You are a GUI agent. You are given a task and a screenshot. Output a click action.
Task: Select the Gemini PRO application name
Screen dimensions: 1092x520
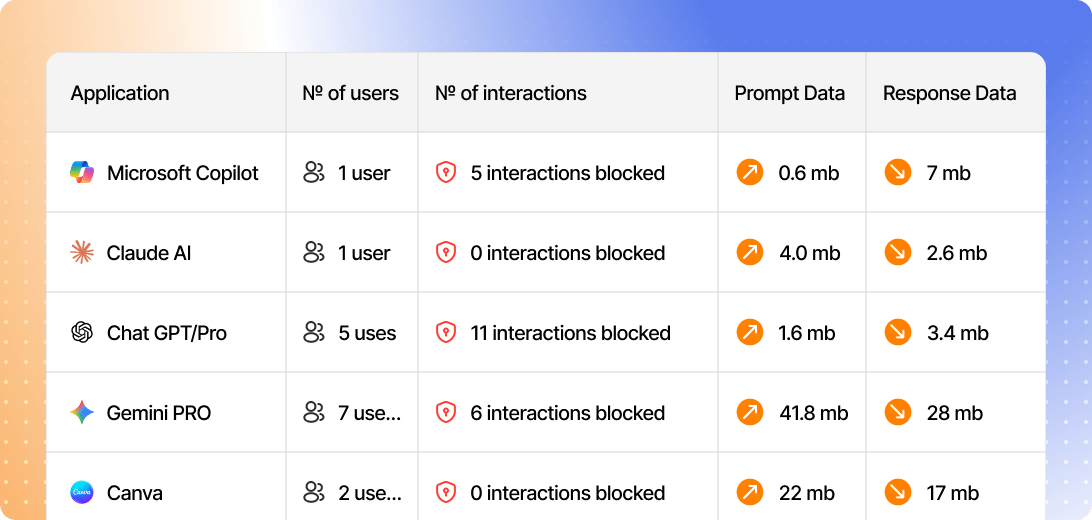click(x=159, y=413)
